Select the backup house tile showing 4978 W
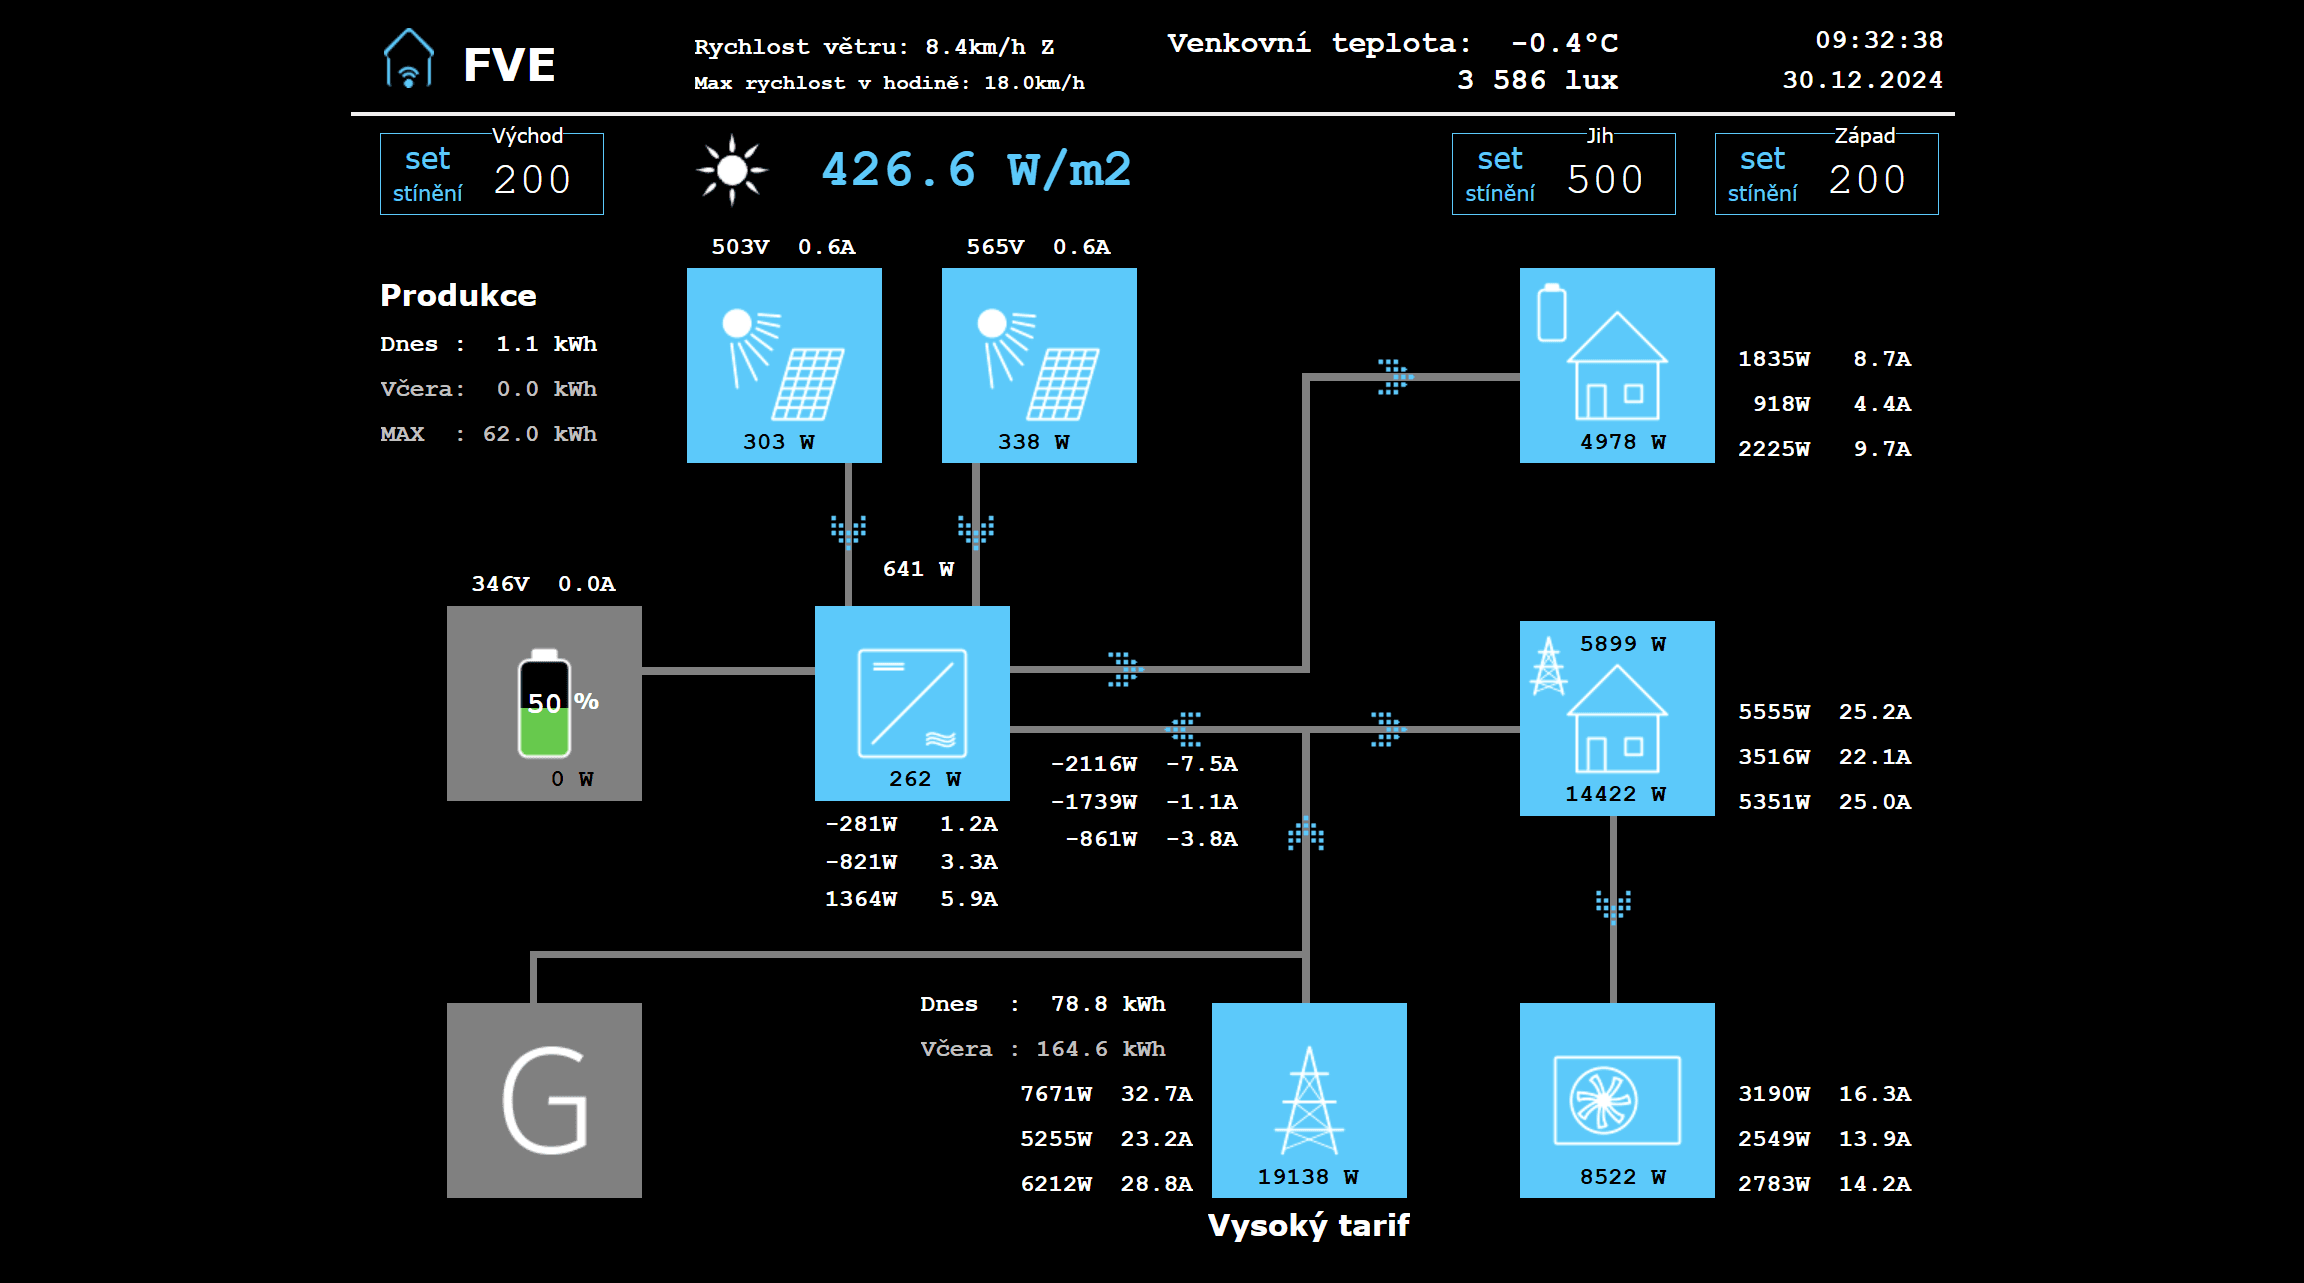2304x1283 pixels. 1617,365
